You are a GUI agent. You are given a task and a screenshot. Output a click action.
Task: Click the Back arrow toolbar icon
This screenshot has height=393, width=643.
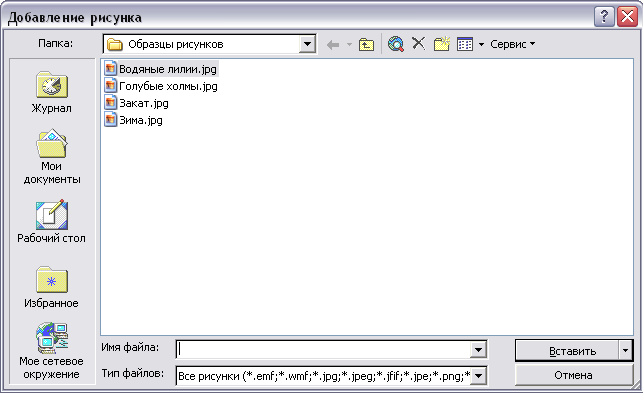333,44
